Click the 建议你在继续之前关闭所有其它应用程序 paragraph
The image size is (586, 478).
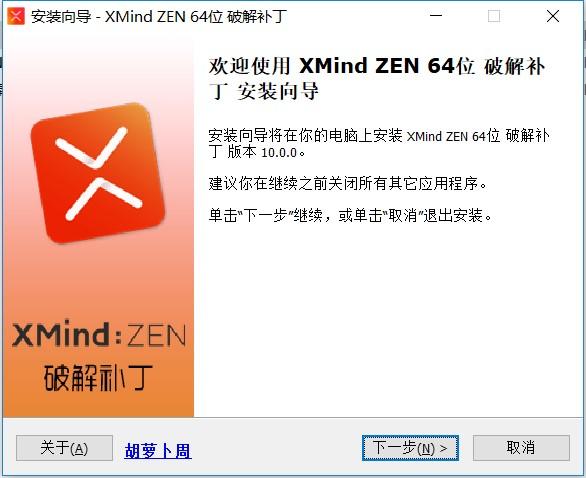(x=348, y=184)
